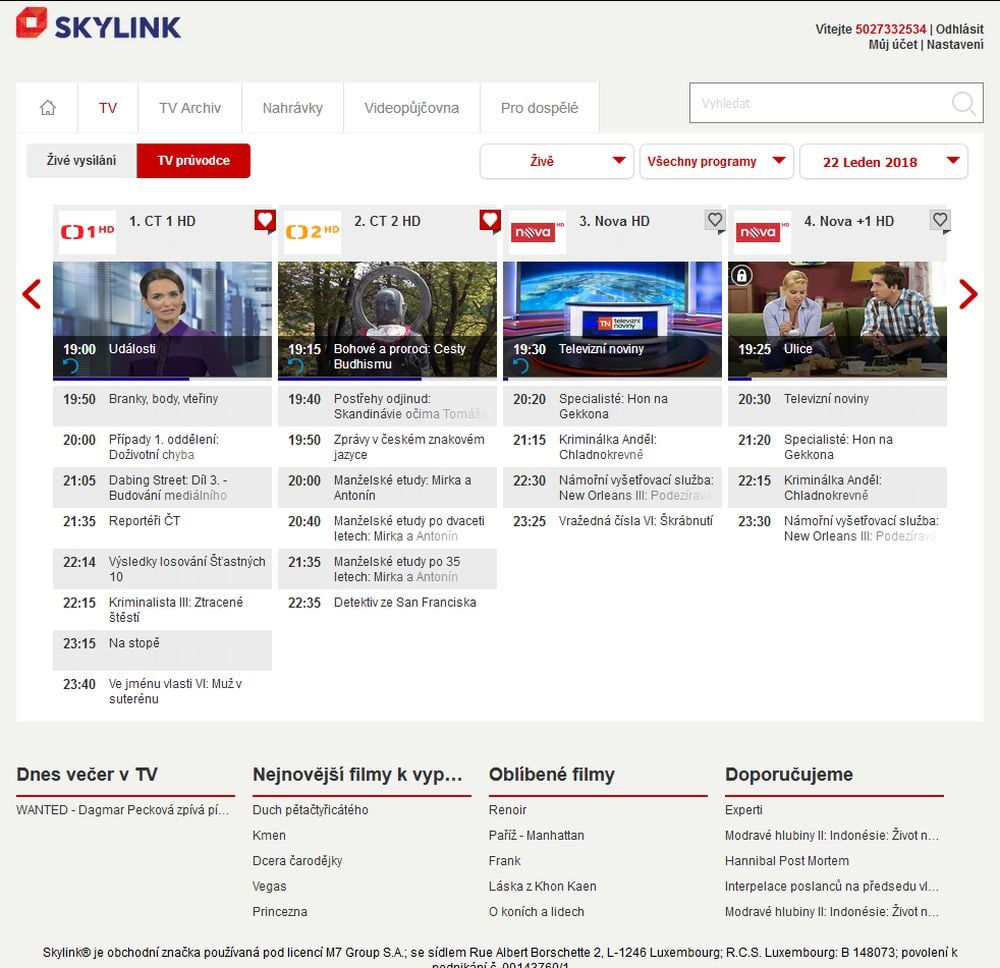Screen dimensions: 1000x968
Task: Open Experti in Doporučujeme
Action: click(744, 810)
